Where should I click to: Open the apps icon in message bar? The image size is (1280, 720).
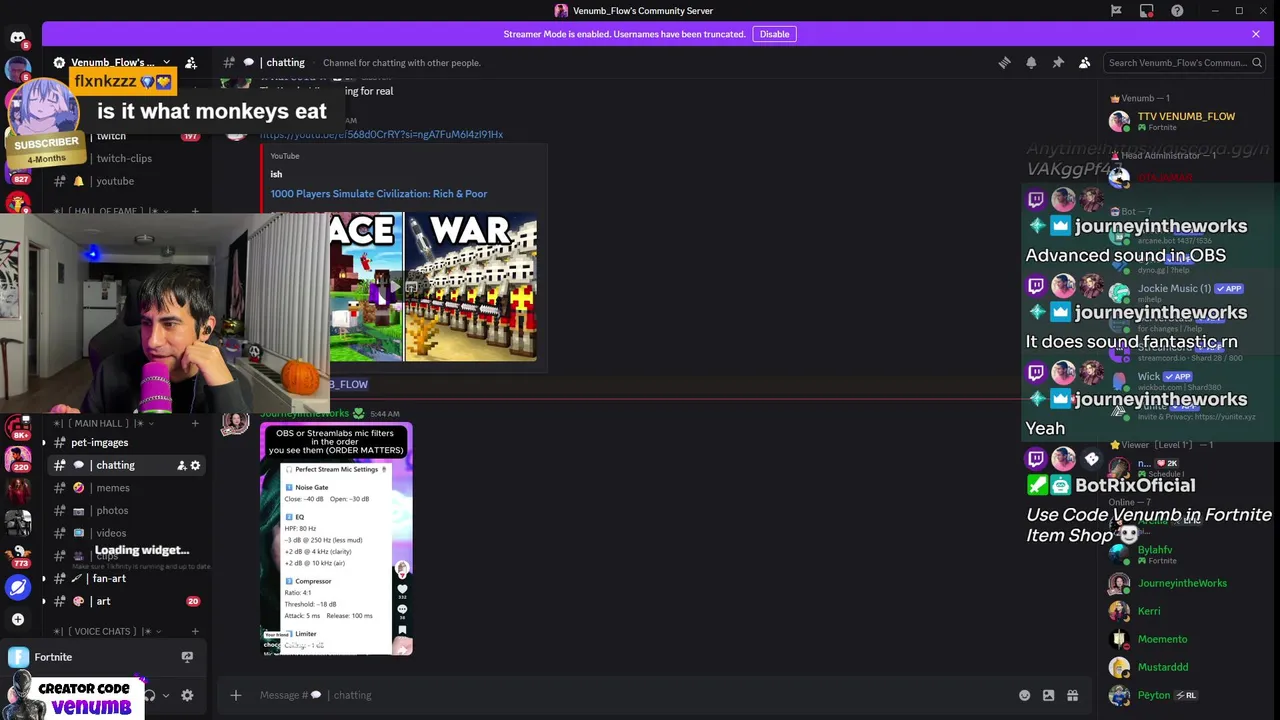[1072, 695]
